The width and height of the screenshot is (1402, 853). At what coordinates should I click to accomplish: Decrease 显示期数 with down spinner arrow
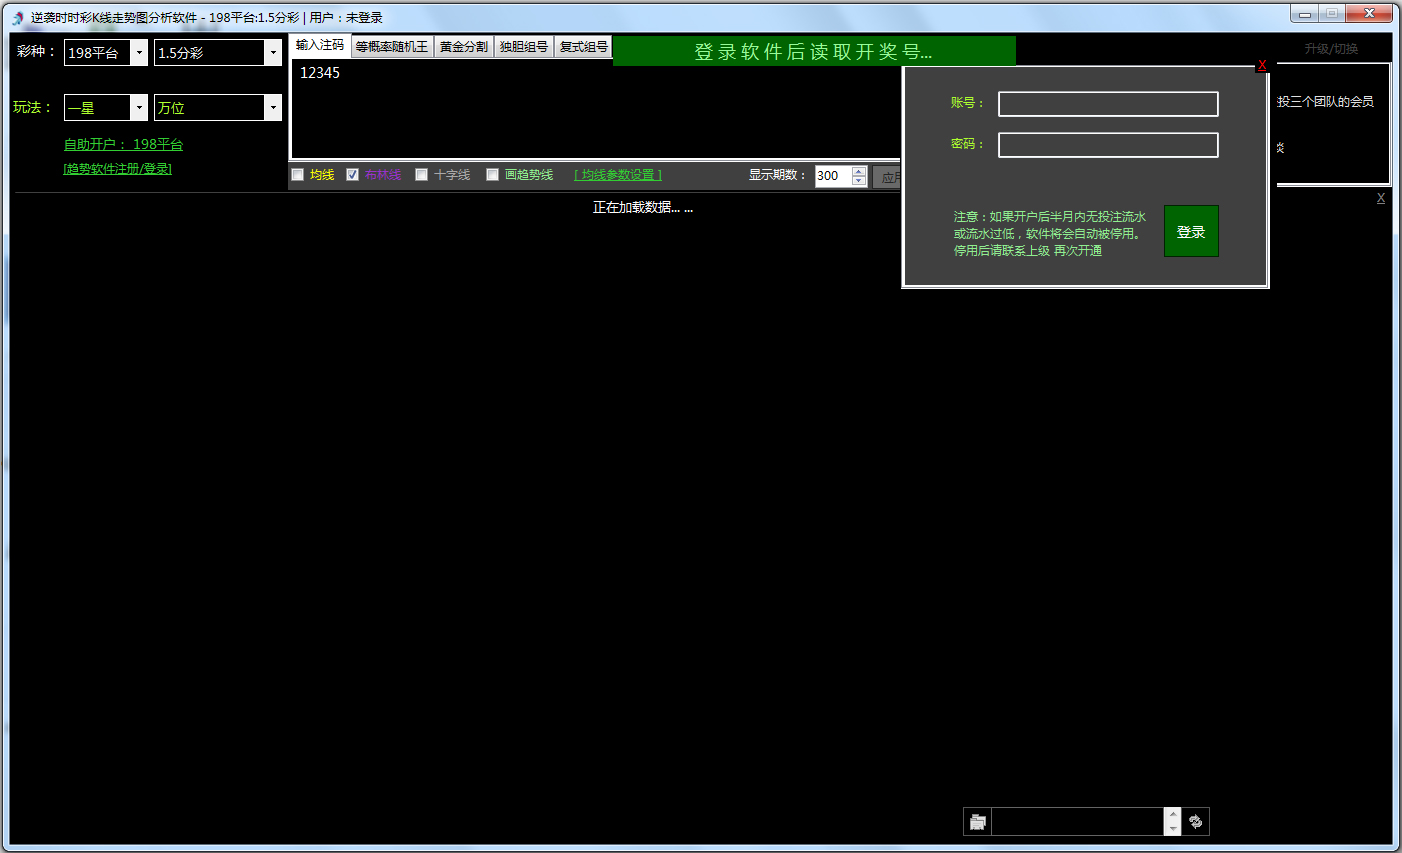tap(858, 181)
